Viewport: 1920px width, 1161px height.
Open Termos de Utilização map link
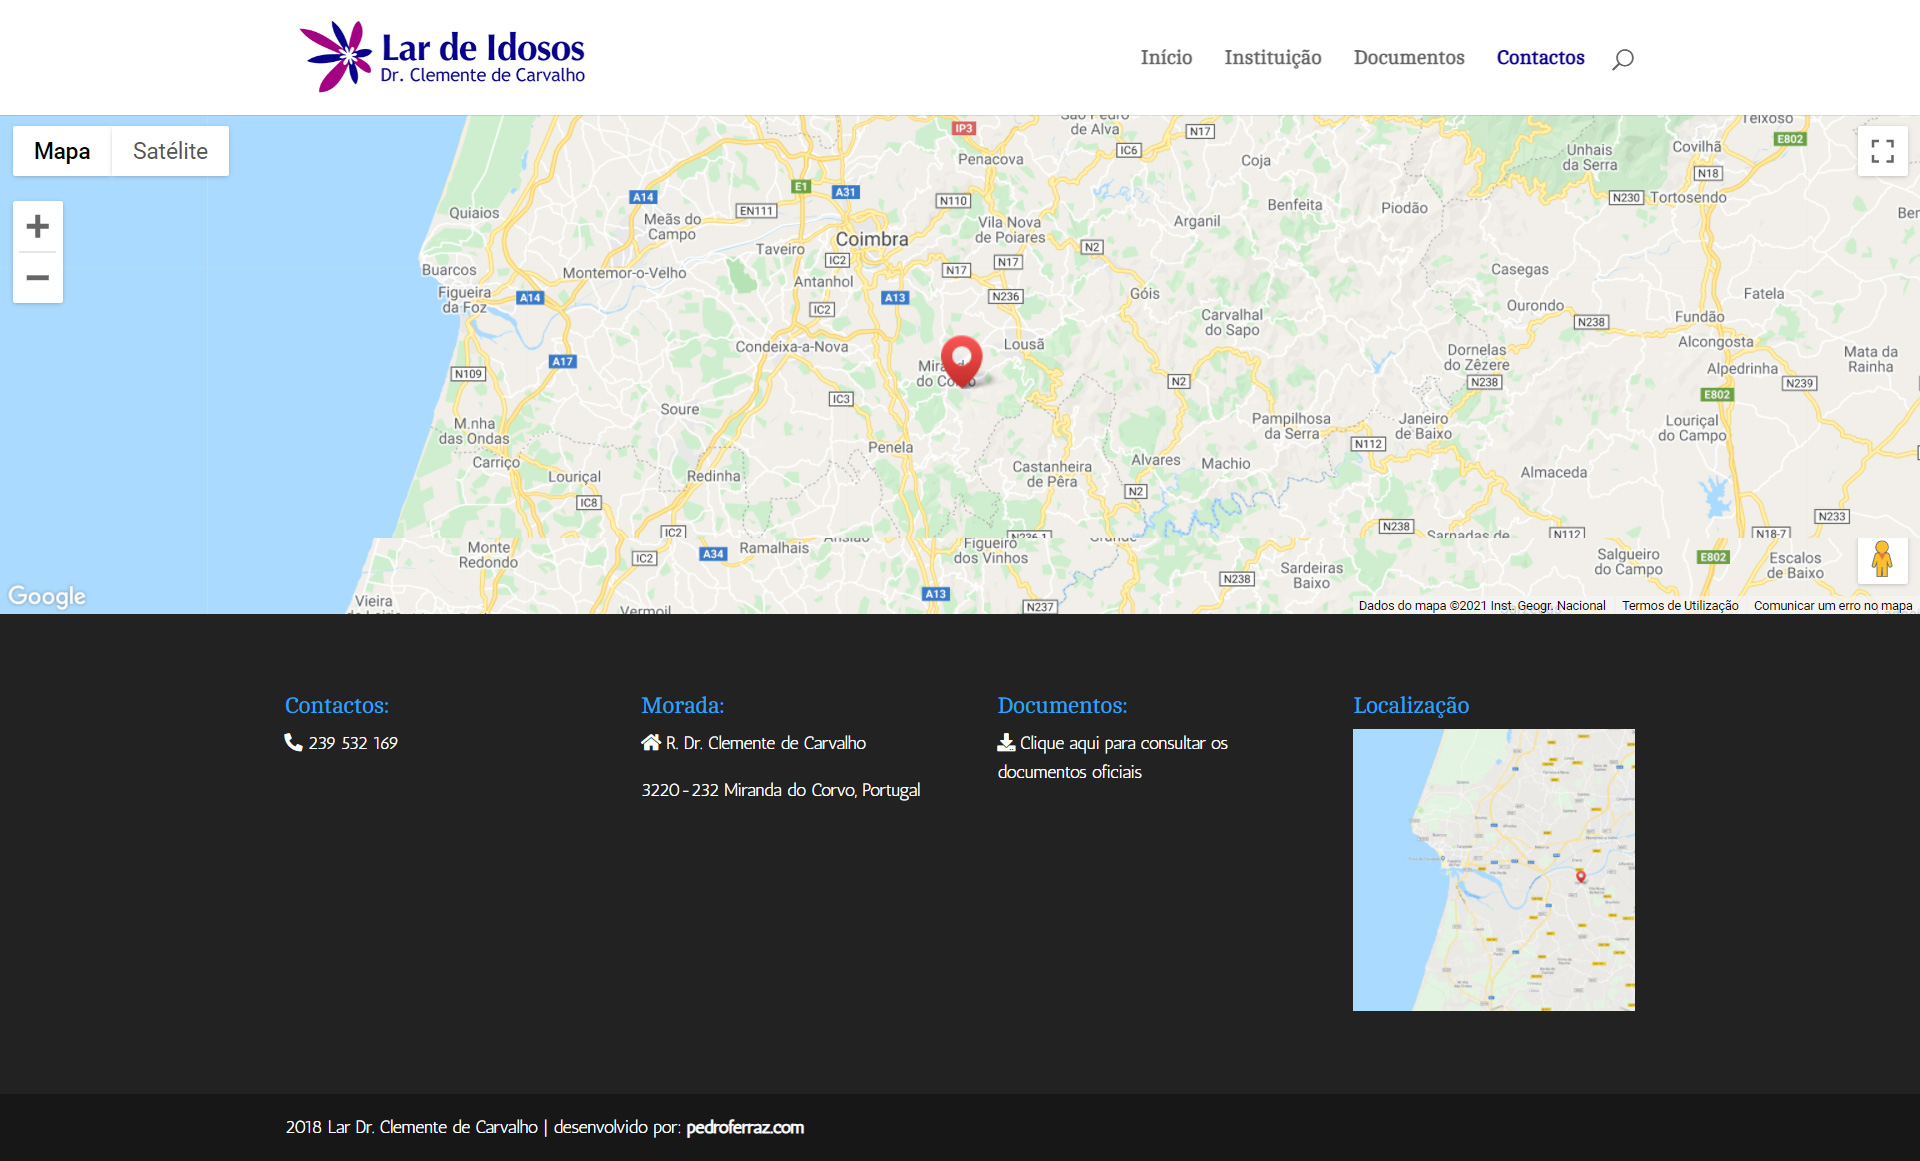tap(1679, 606)
